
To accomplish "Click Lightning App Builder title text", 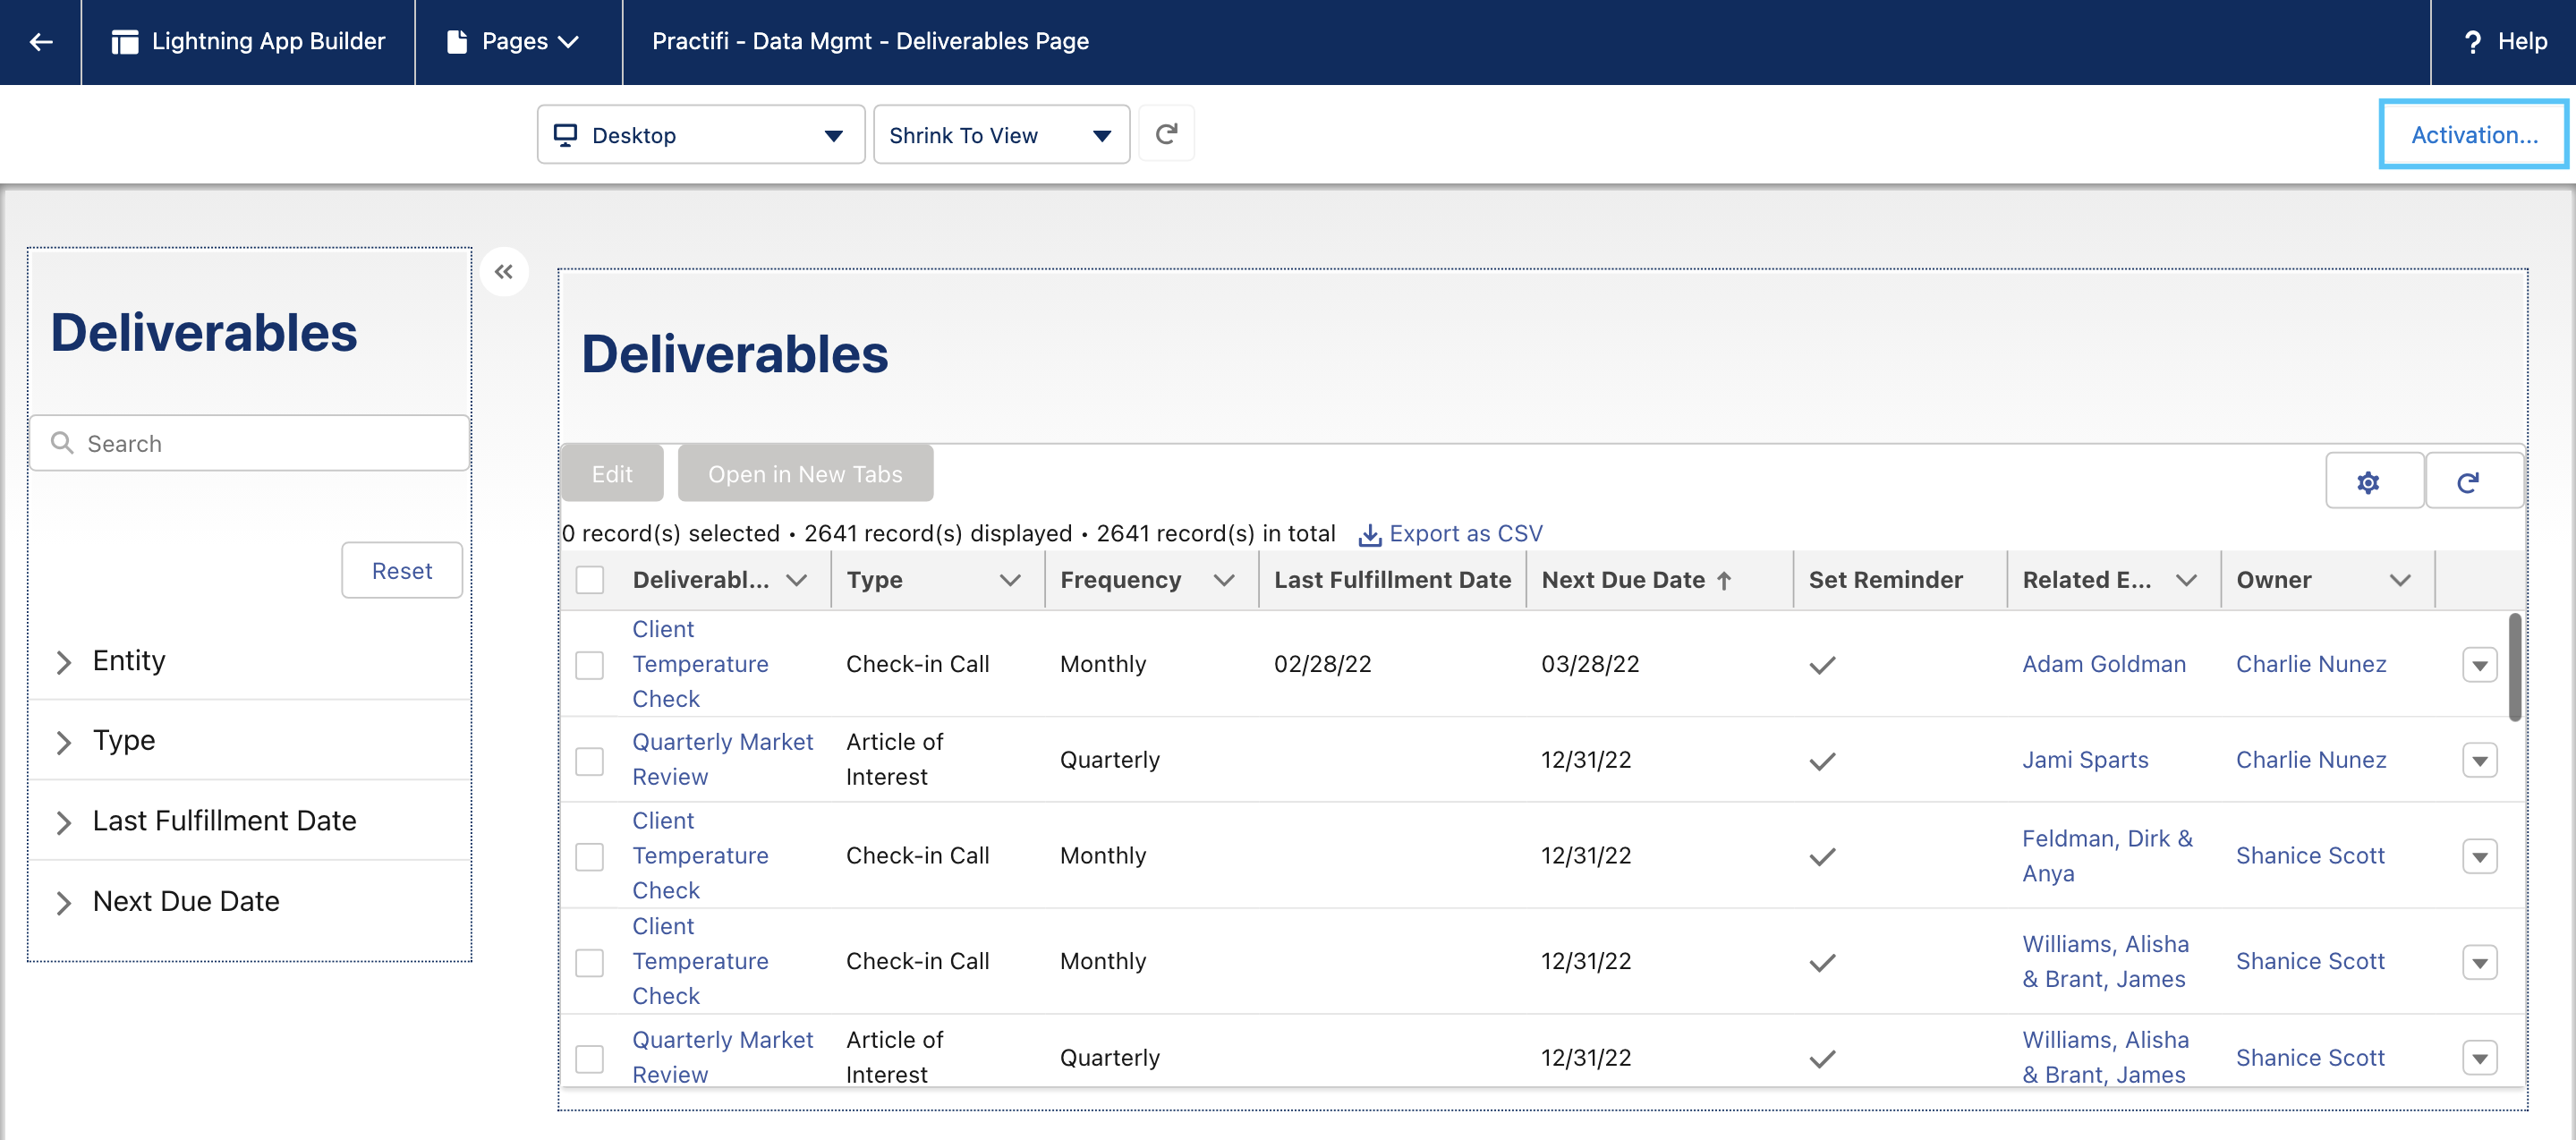I will click(x=268, y=42).
